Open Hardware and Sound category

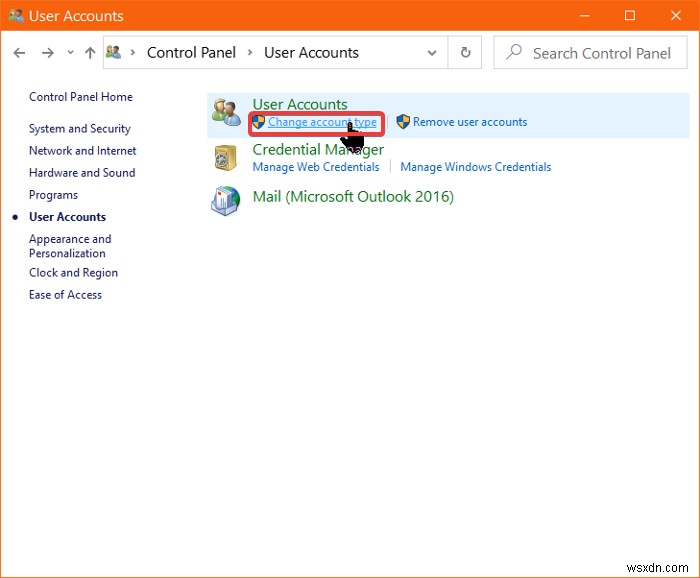[x=82, y=173]
